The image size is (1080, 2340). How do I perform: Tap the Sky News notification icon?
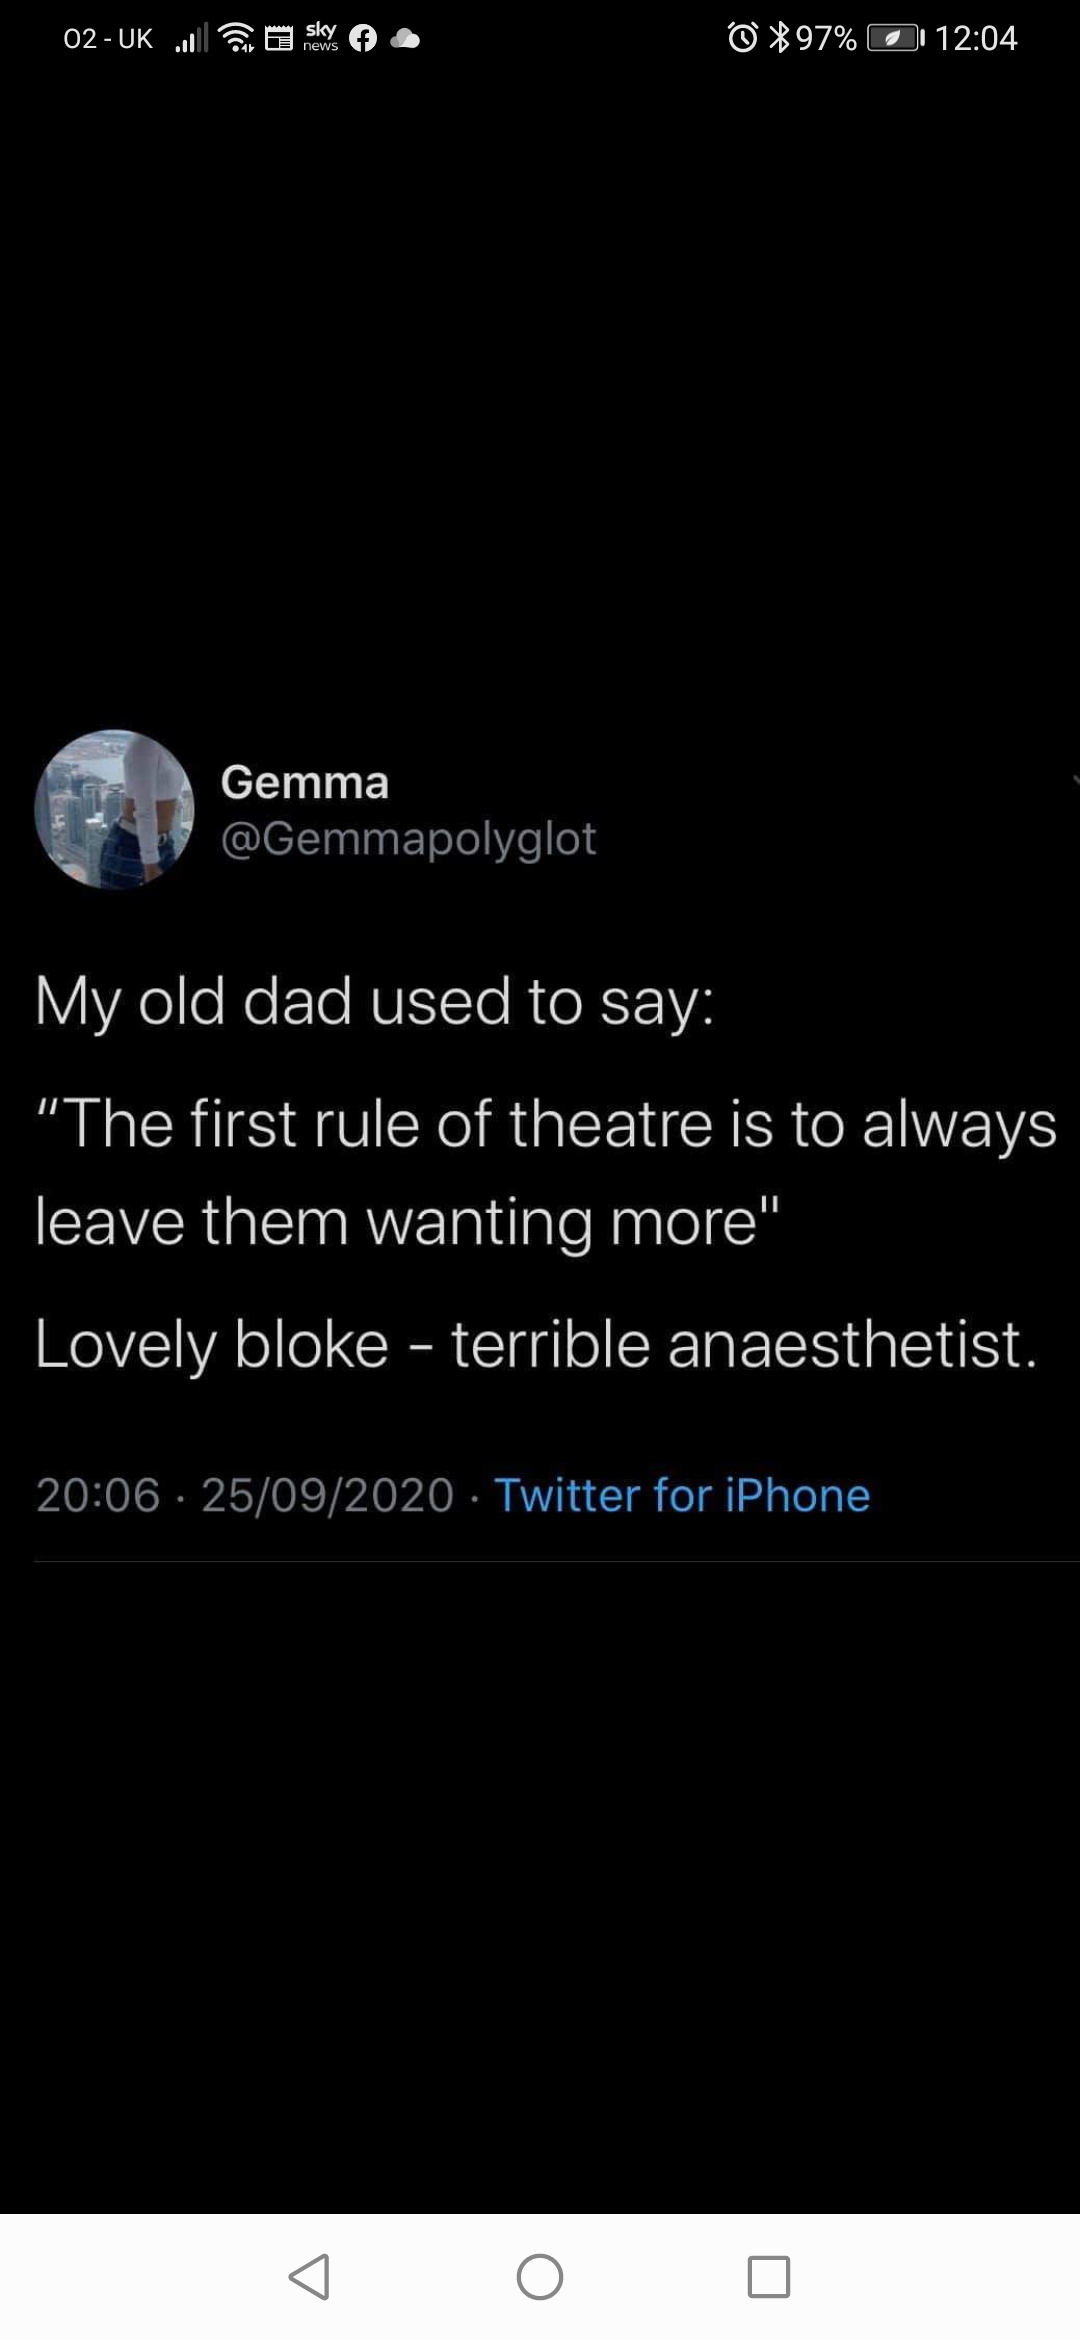click(321, 38)
